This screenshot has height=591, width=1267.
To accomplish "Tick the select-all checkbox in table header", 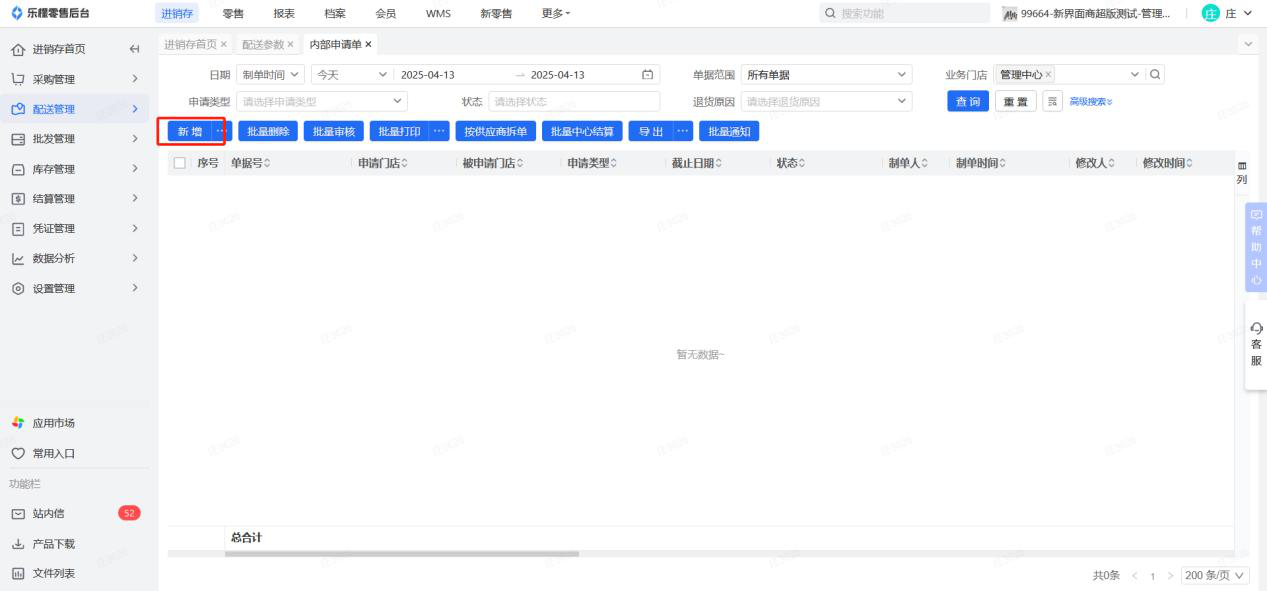I will (x=180, y=163).
